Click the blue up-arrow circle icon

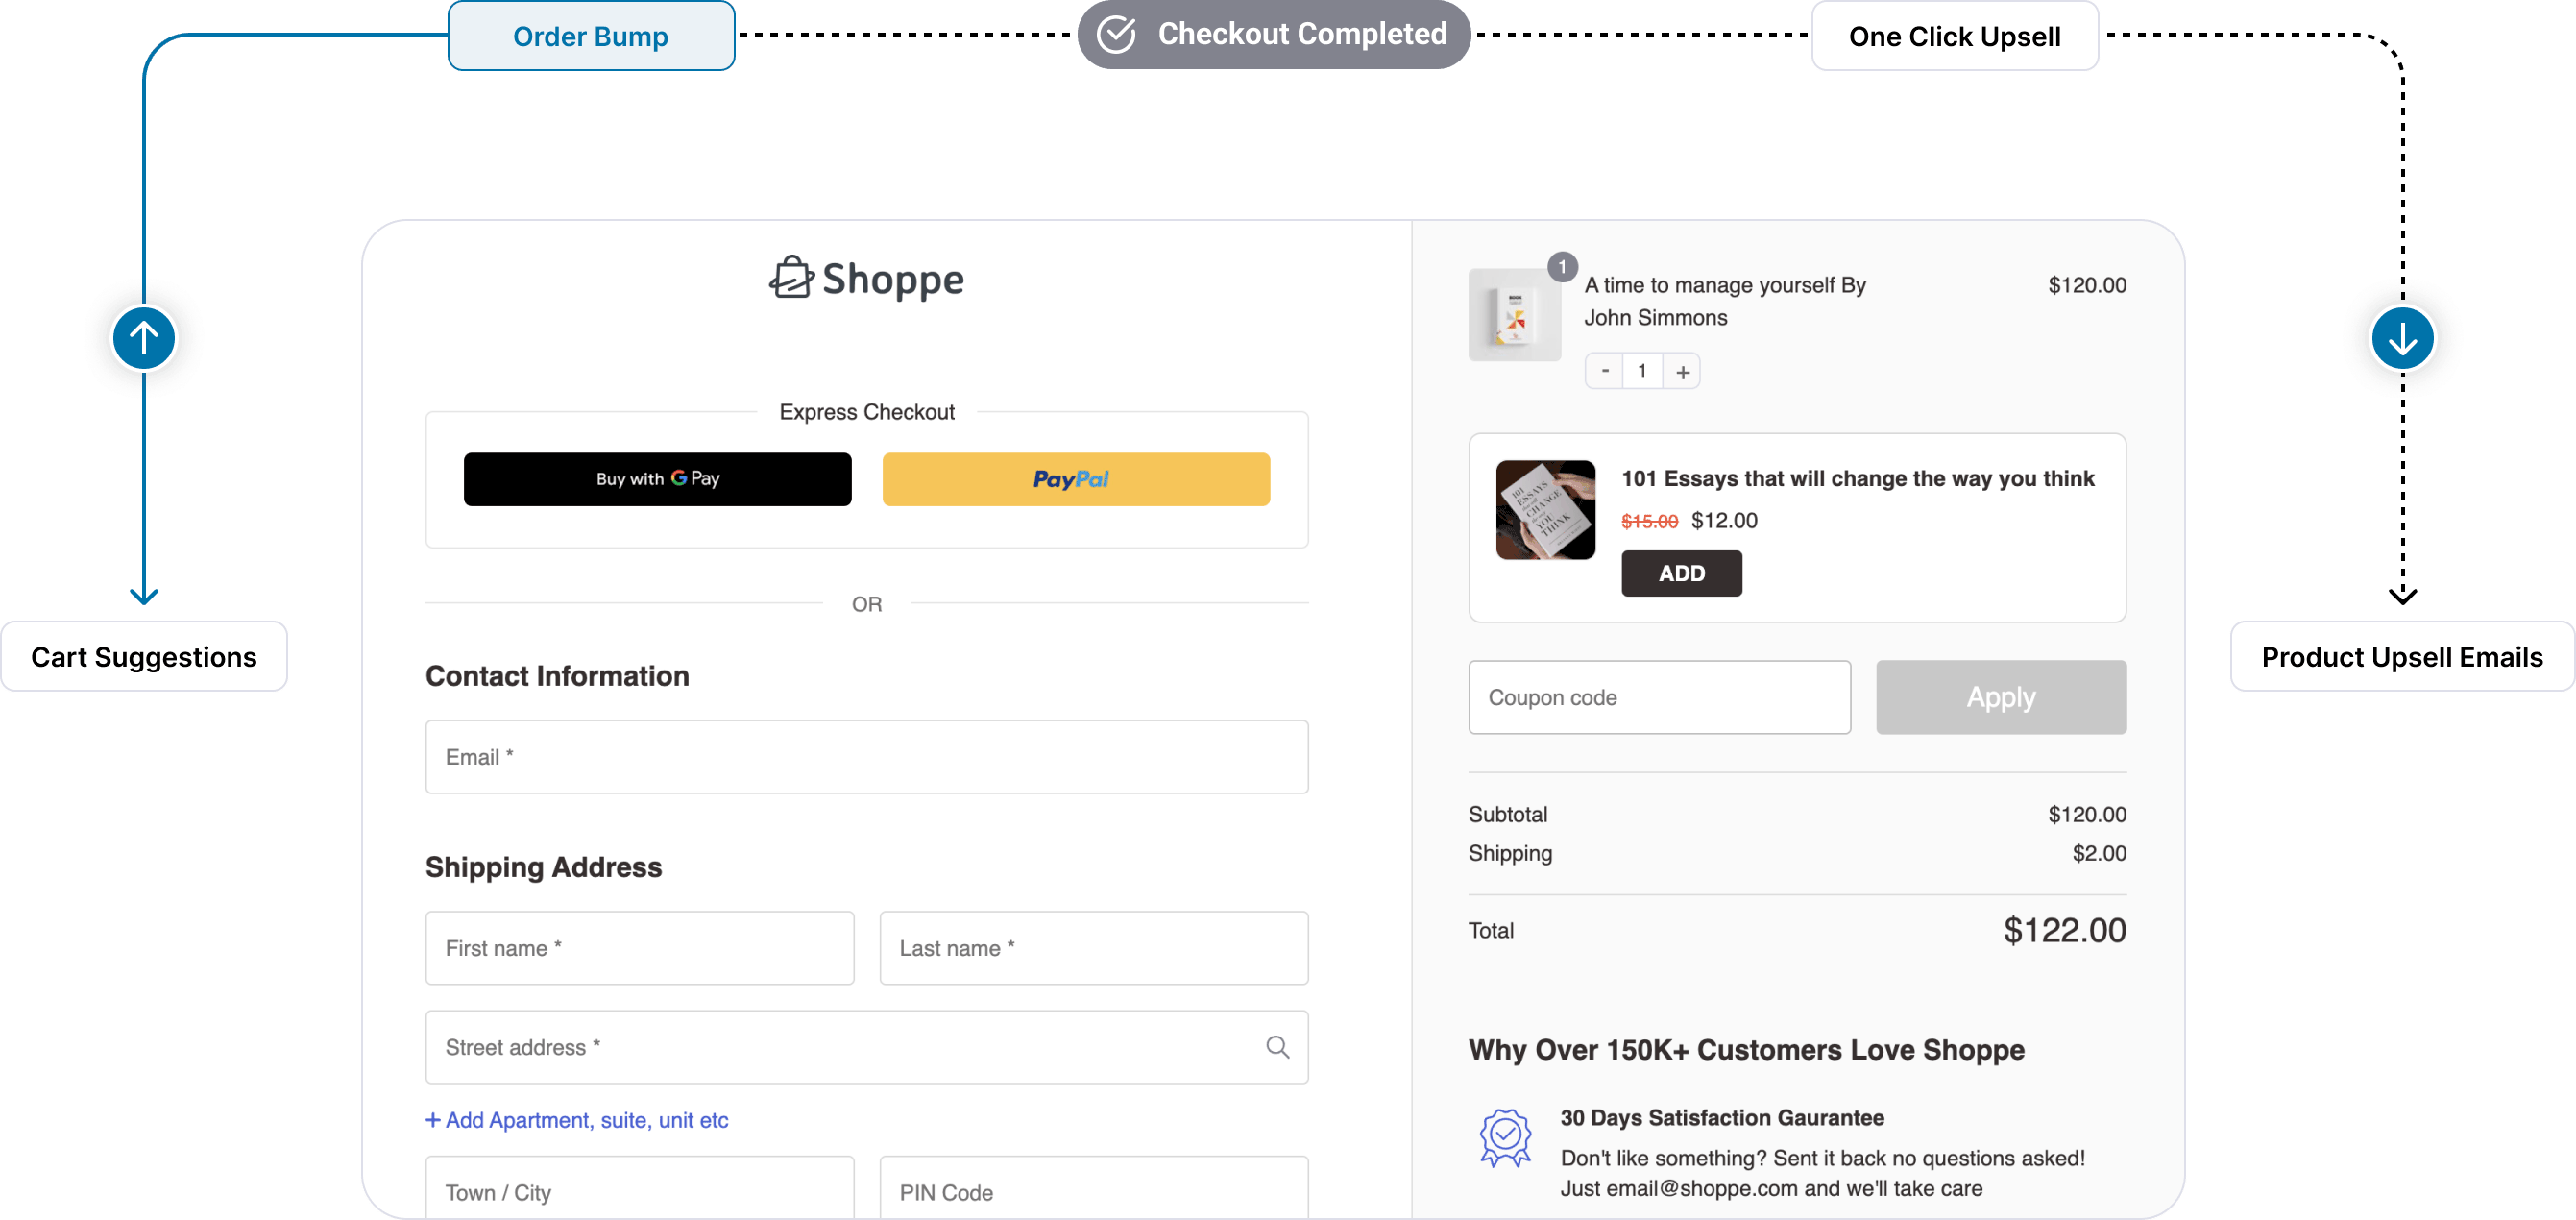click(144, 338)
